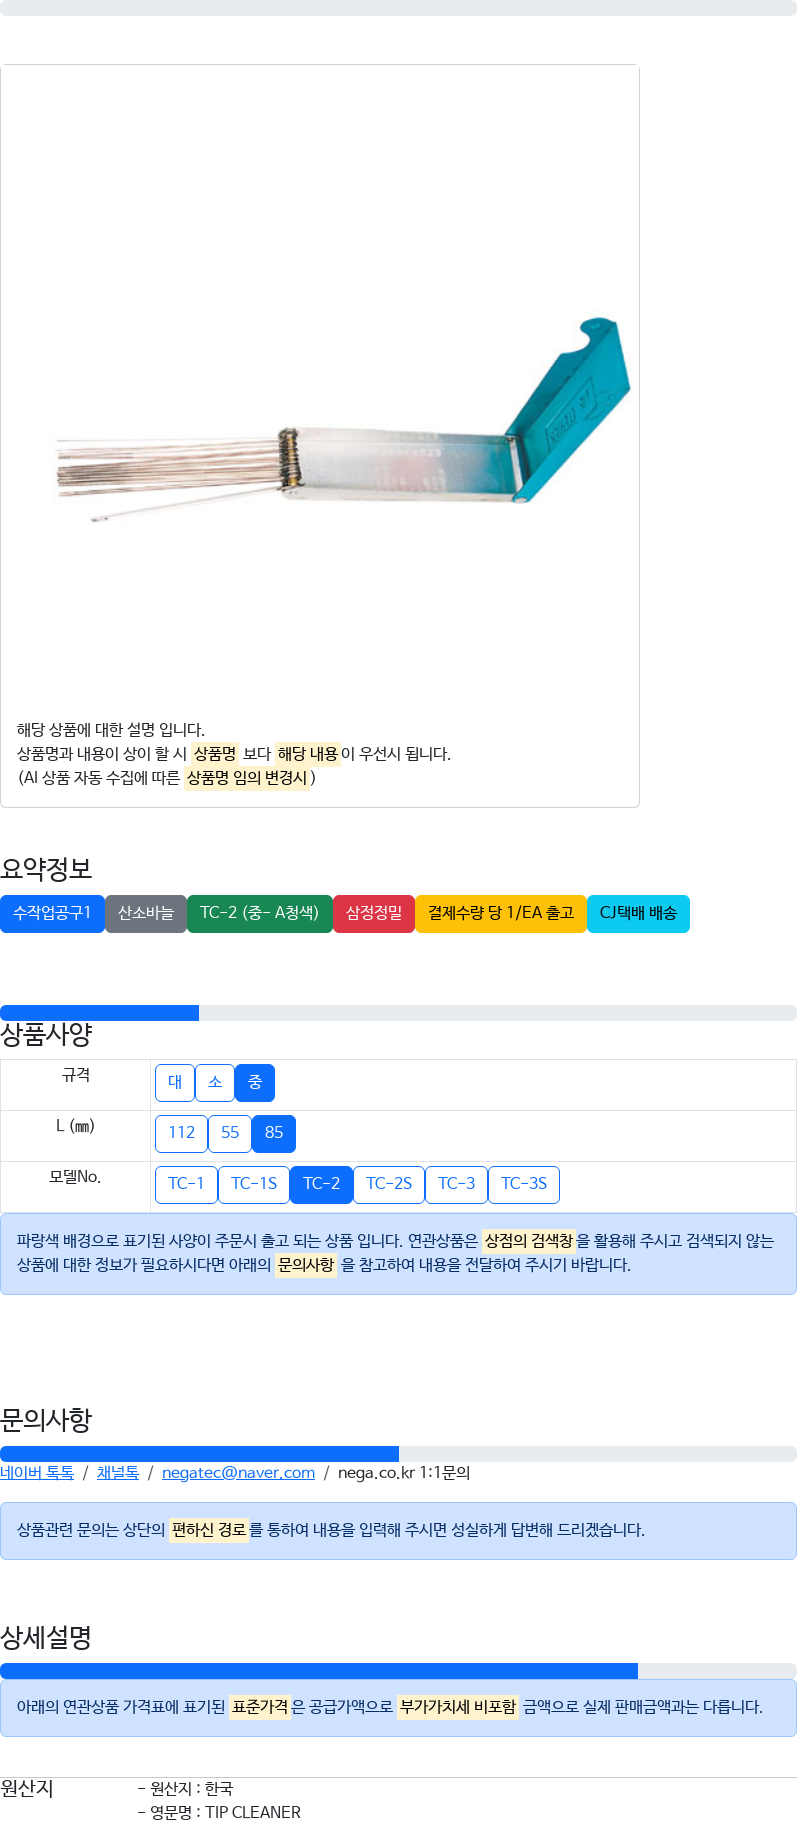This screenshot has height=1826, width=797.
Task: Click the 상세설명 progress bar
Action: point(398,1671)
